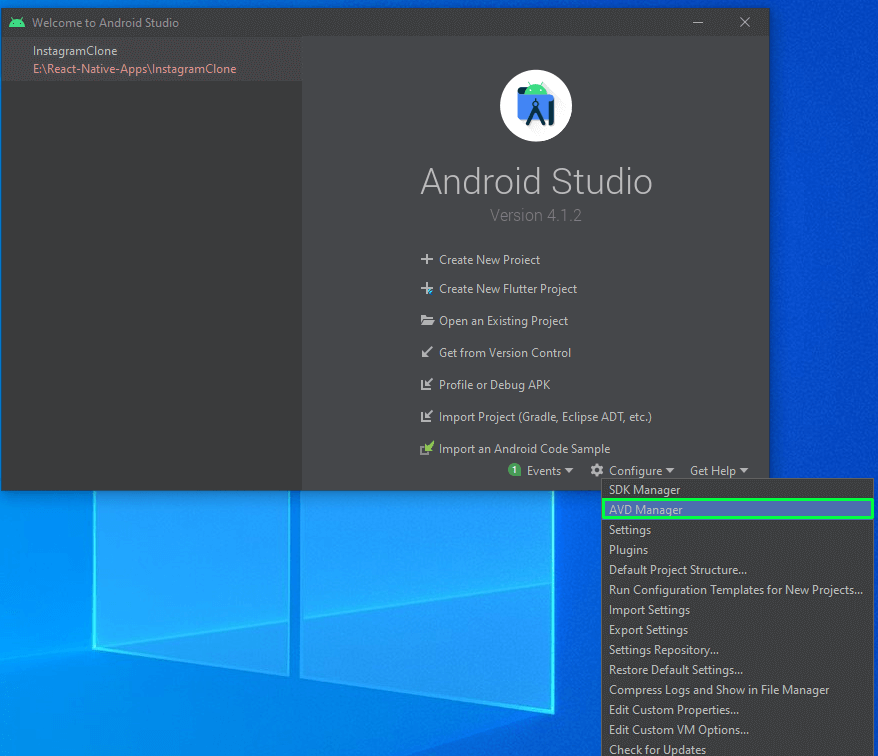
Task: Click the Profile or Debug APK icon
Action: (x=427, y=385)
